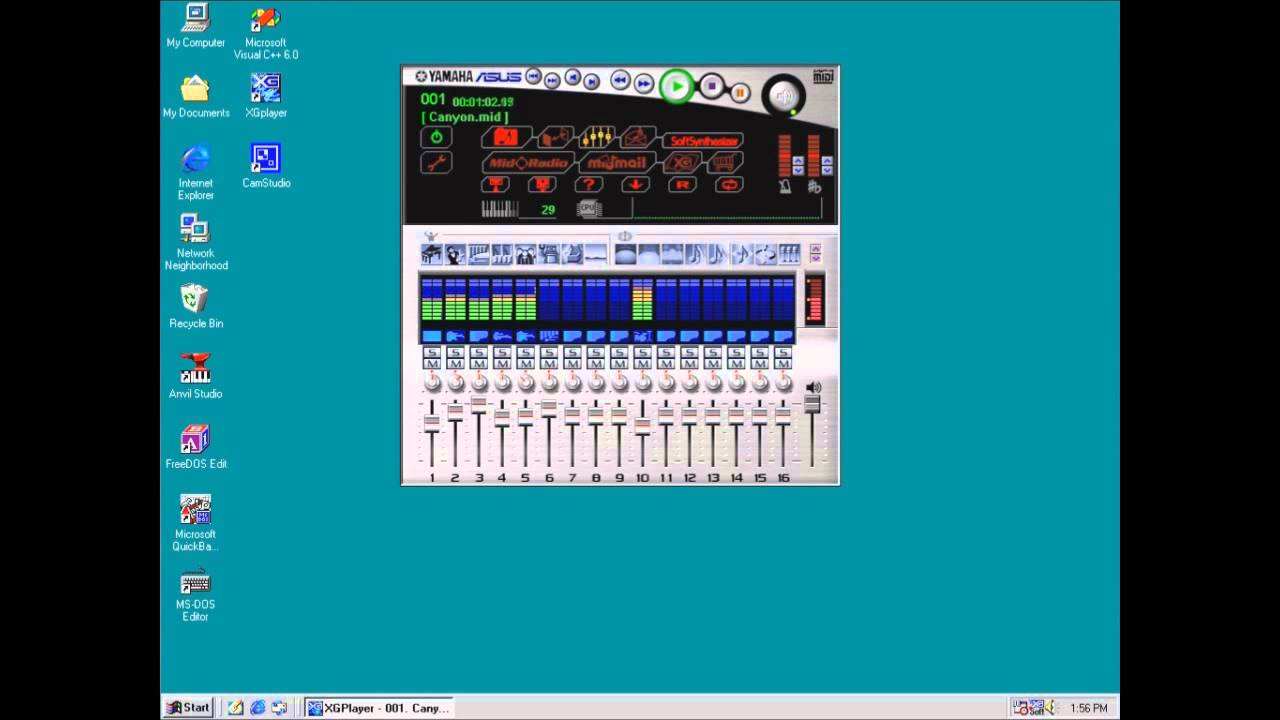Lower transpose with the down arrow beside the sharp-flat meter

pos(827,171)
